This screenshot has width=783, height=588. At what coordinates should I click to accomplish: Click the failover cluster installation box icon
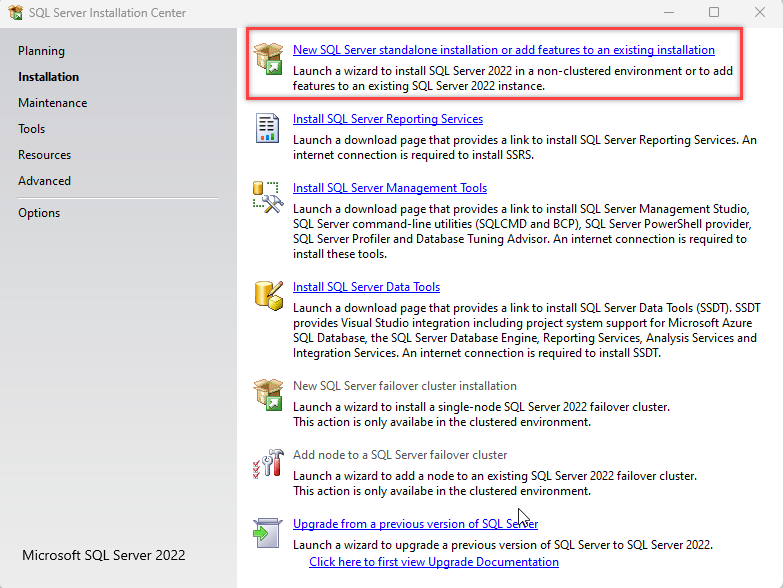click(x=268, y=394)
